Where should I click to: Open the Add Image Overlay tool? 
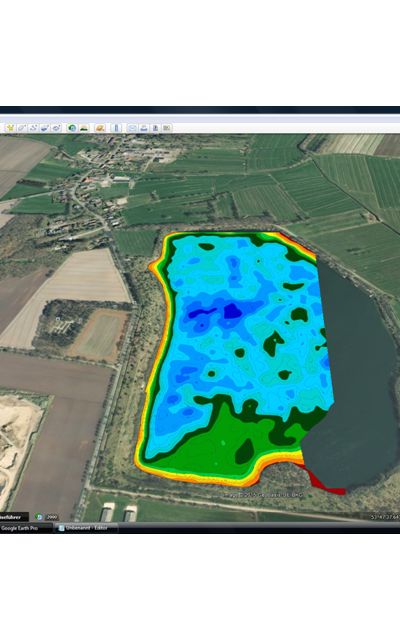44,128
